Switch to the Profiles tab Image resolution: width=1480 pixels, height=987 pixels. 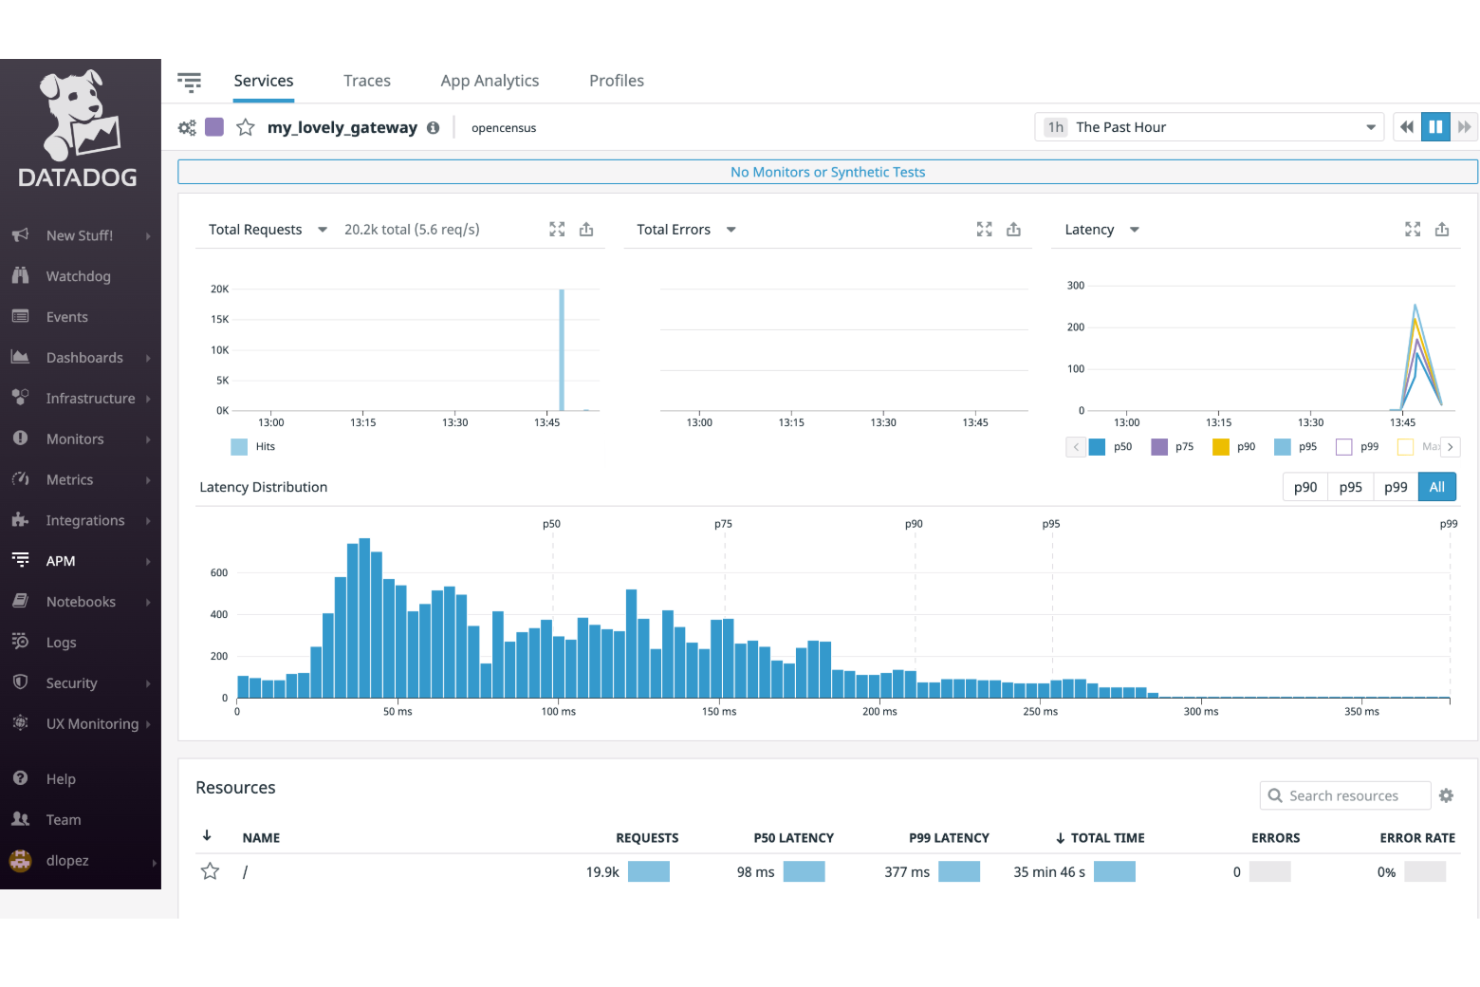click(x=616, y=80)
